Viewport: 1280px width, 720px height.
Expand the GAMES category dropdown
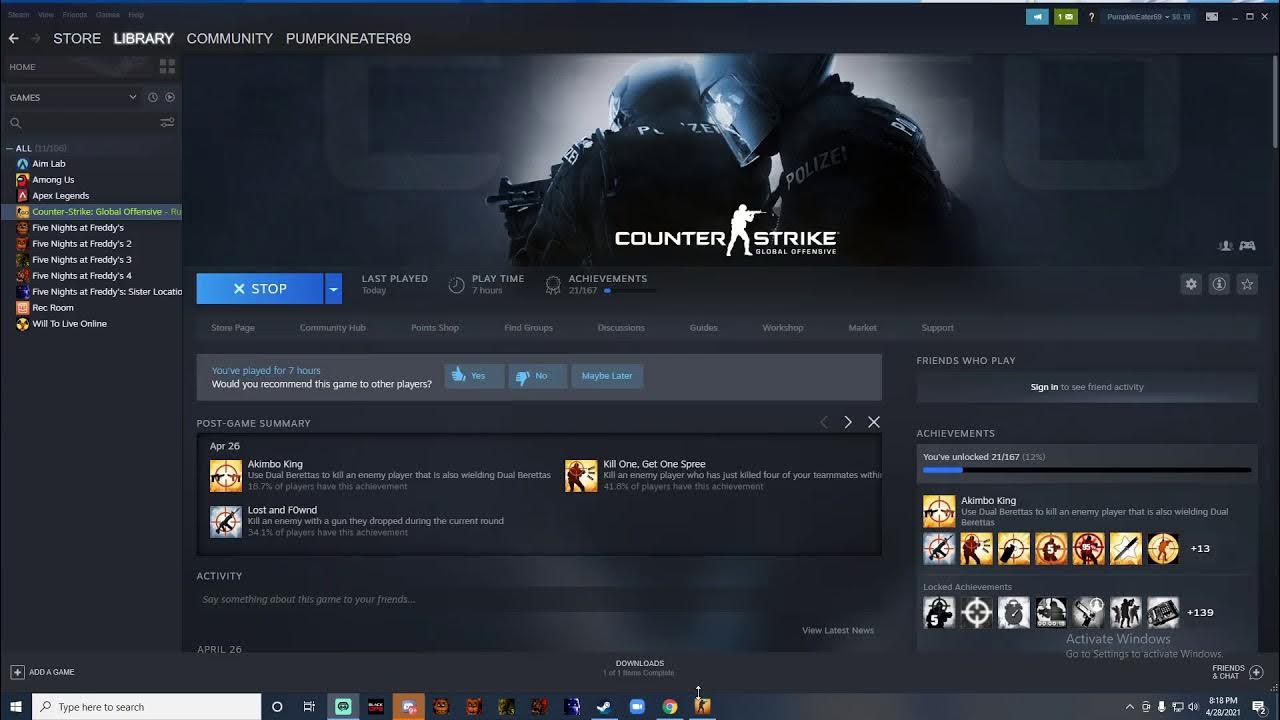(132, 97)
